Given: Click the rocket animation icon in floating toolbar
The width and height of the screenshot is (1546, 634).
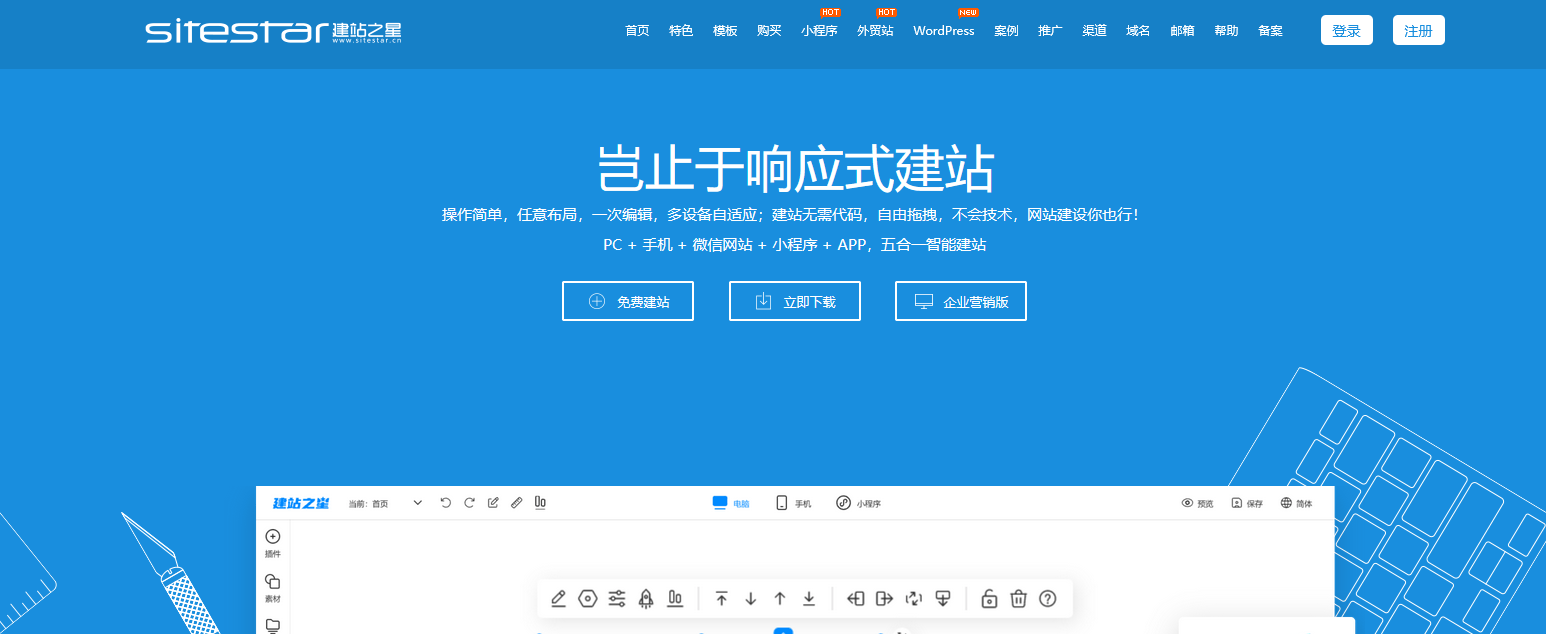Looking at the screenshot, I should click(646, 599).
